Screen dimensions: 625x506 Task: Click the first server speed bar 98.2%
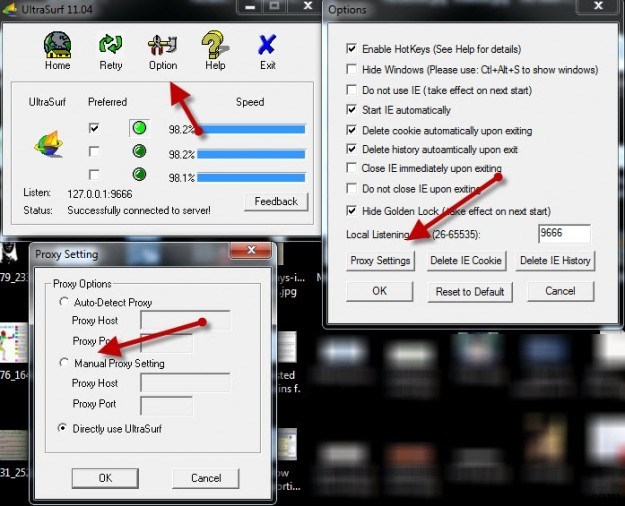click(x=251, y=129)
